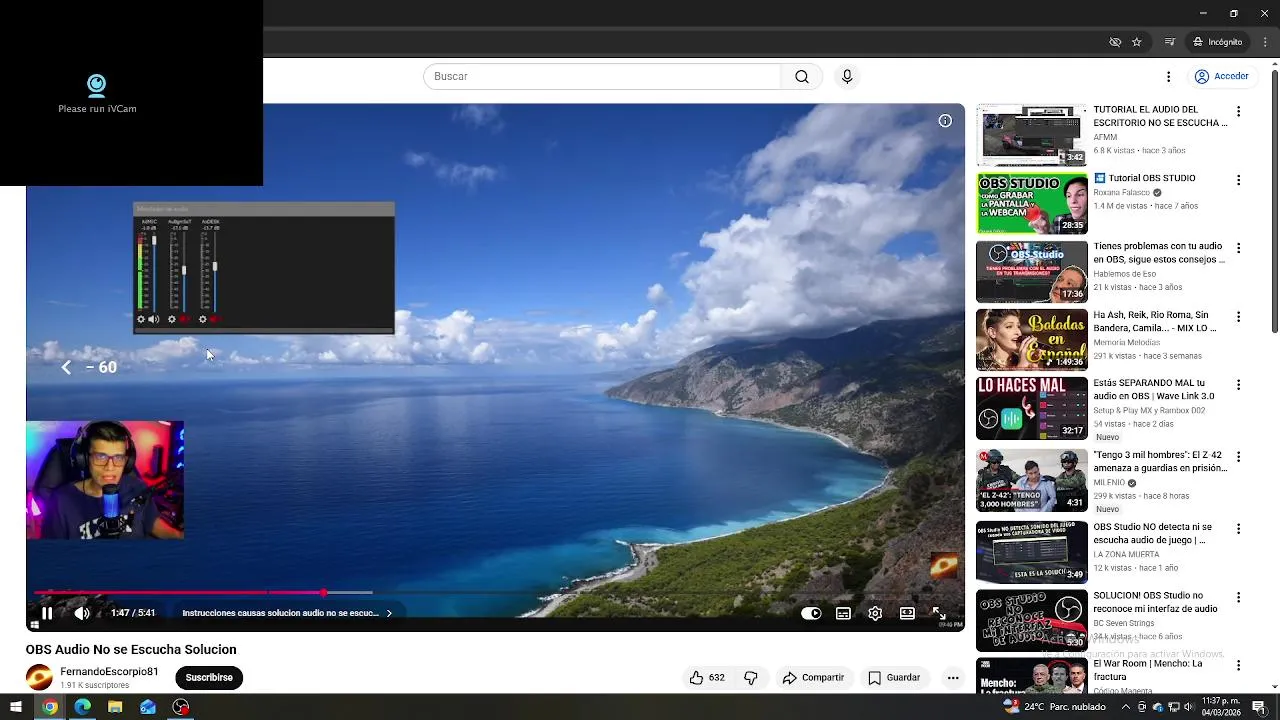This screenshot has height=720, width=1280.
Task: Open the 'TUTORIAL EL AUDIO DEL ESCRITORIO' video thumbnail
Action: pos(1032,135)
